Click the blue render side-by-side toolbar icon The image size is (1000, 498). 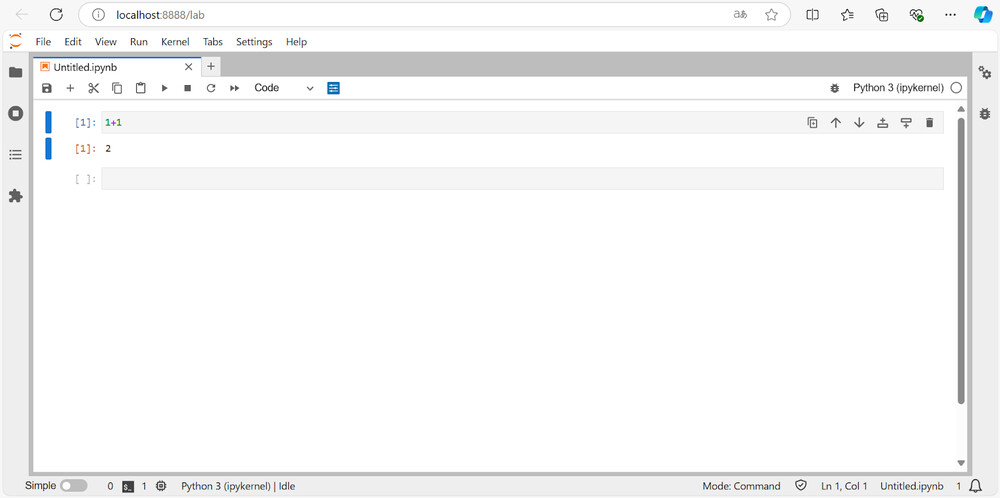(334, 88)
